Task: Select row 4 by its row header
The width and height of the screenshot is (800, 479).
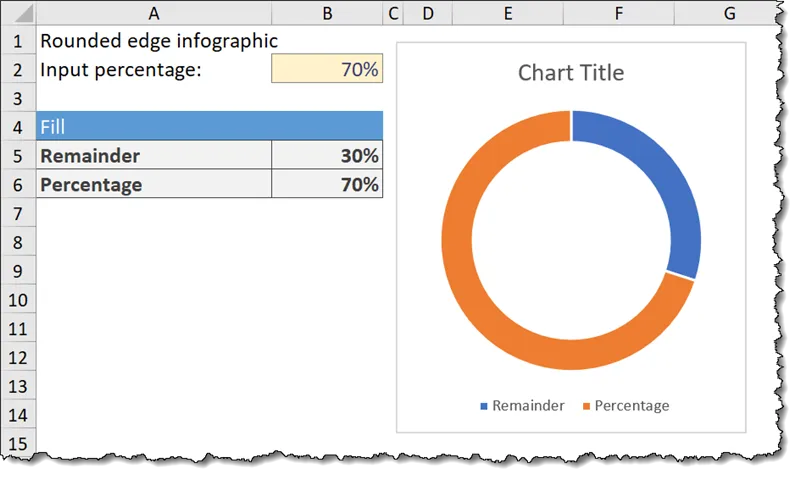Action: (17, 126)
